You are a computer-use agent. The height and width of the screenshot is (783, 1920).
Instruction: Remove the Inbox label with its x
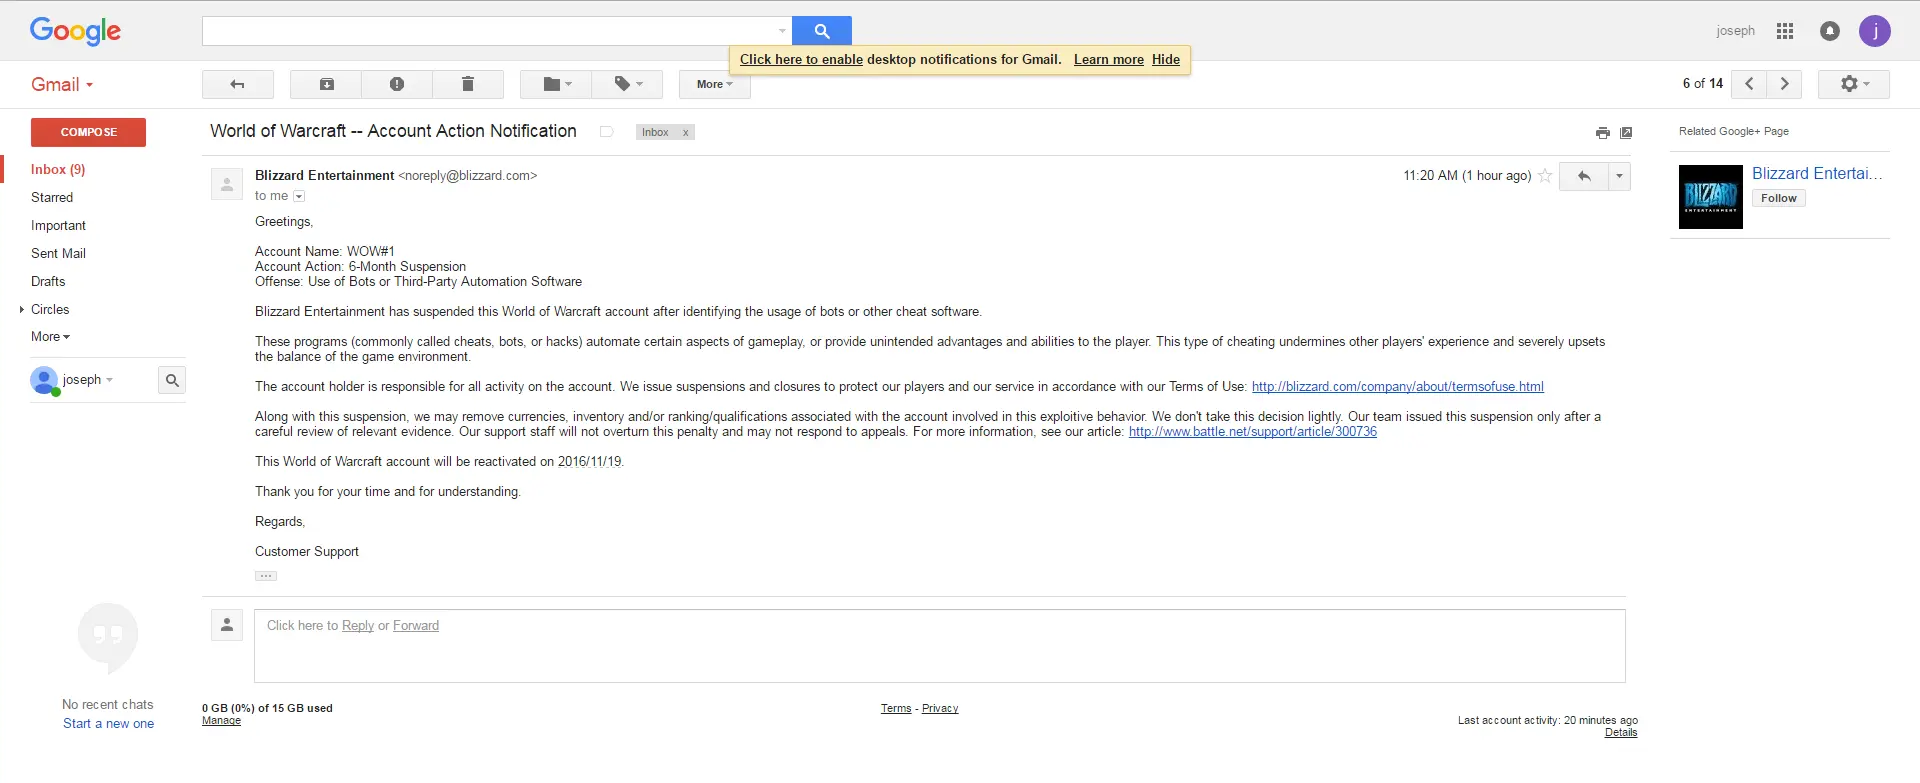(x=685, y=133)
